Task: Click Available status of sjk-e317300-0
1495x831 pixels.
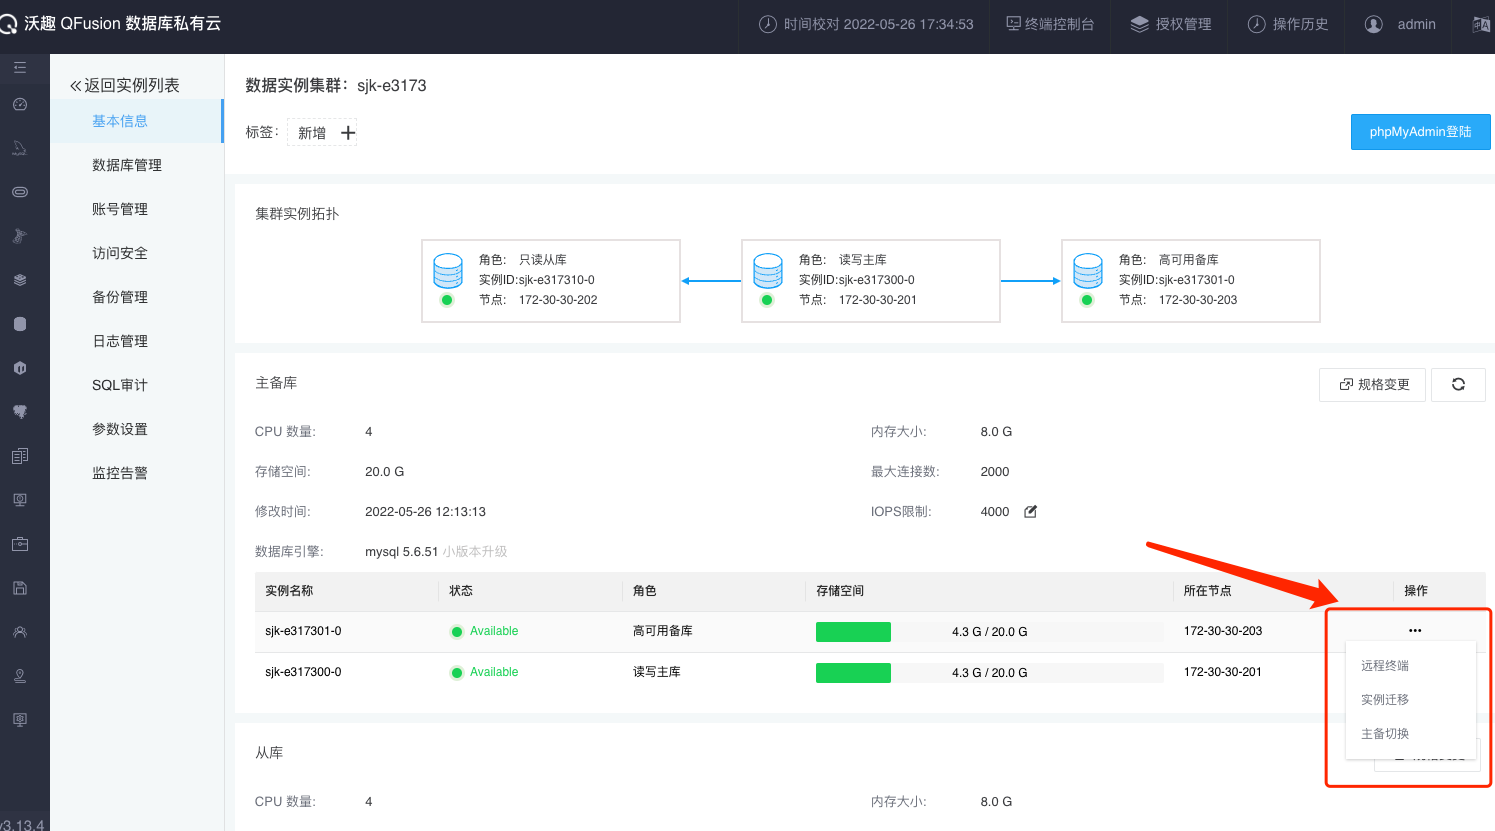Action: [x=485, y=672]
